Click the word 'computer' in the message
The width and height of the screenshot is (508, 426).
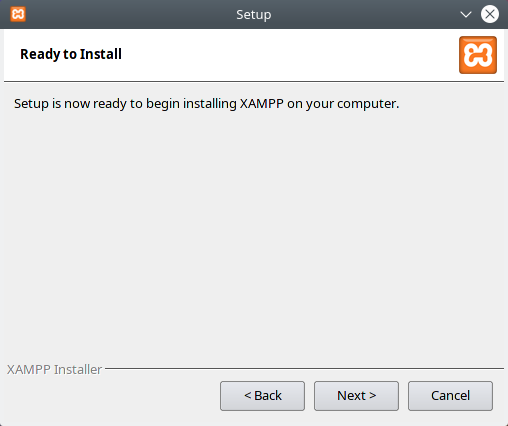(x=366, y=104)
